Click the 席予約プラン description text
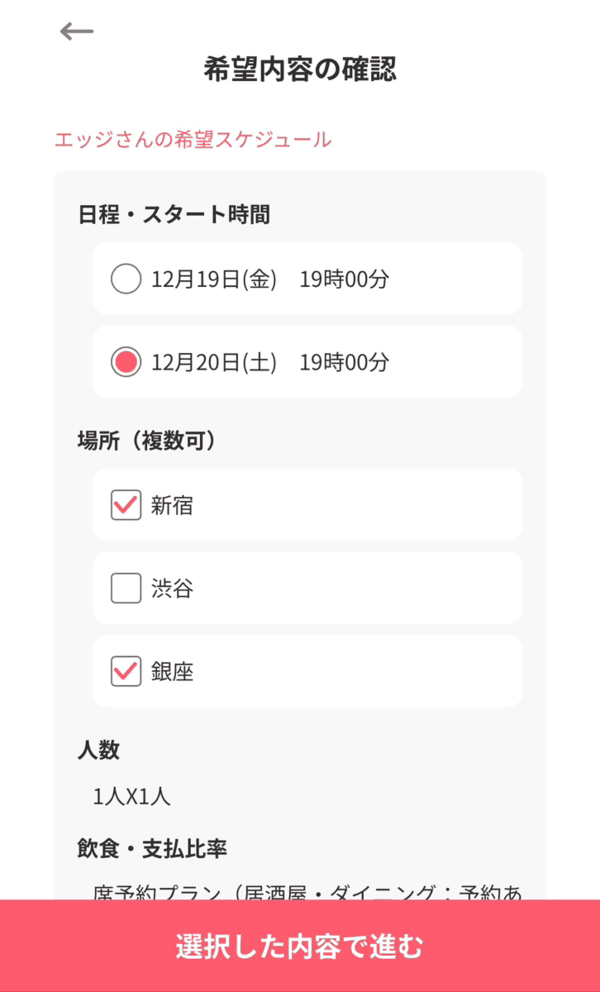Viewport: 600px width, 992px height. coord(307,891)
